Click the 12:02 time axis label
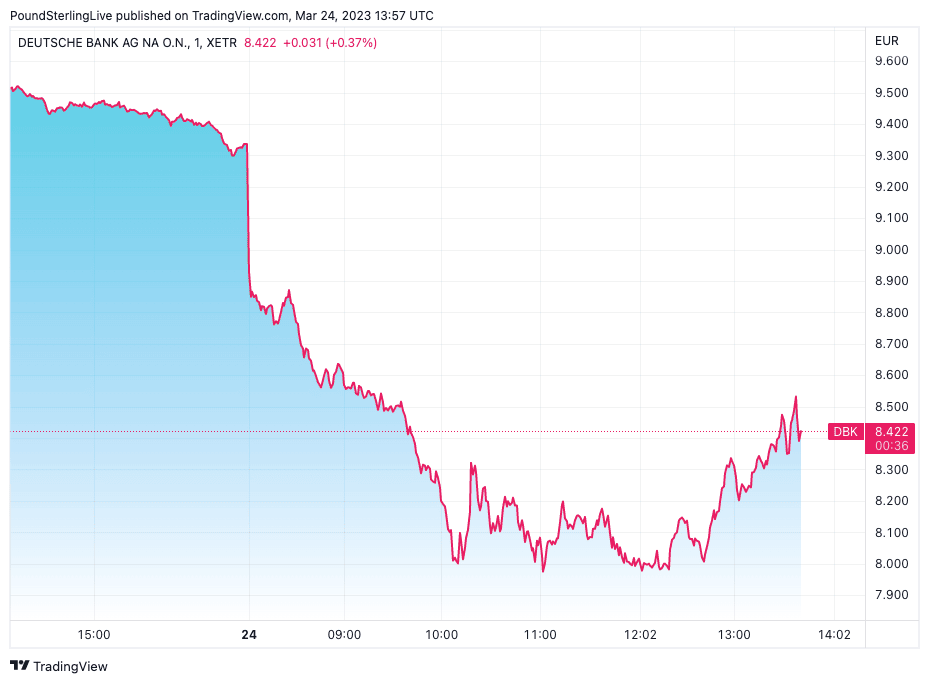Viewport: 929px width, 683px height. point(640,634)
